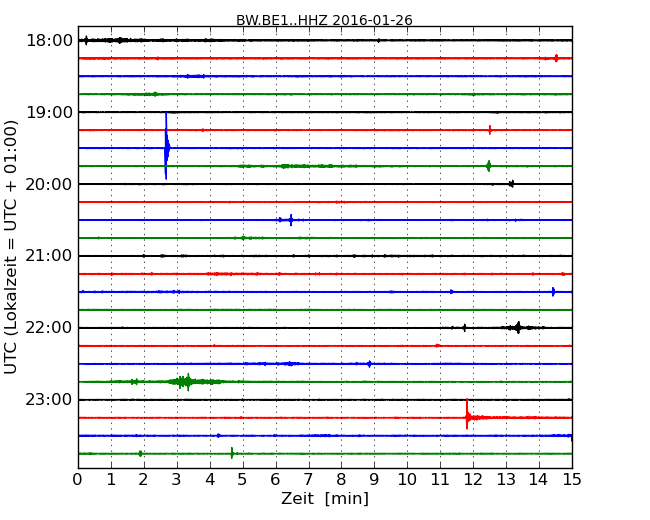This screenshot has height=520, width=650.
Task: Click x-axis tick label 8
Action: [342, 479]
